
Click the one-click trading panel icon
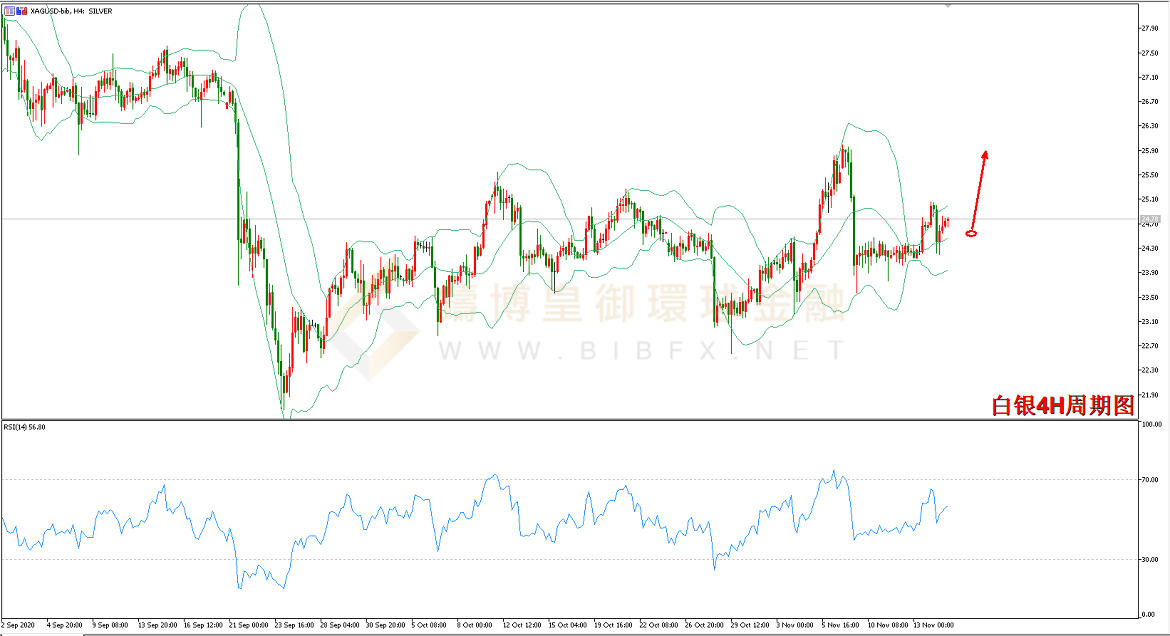[9, 10]
